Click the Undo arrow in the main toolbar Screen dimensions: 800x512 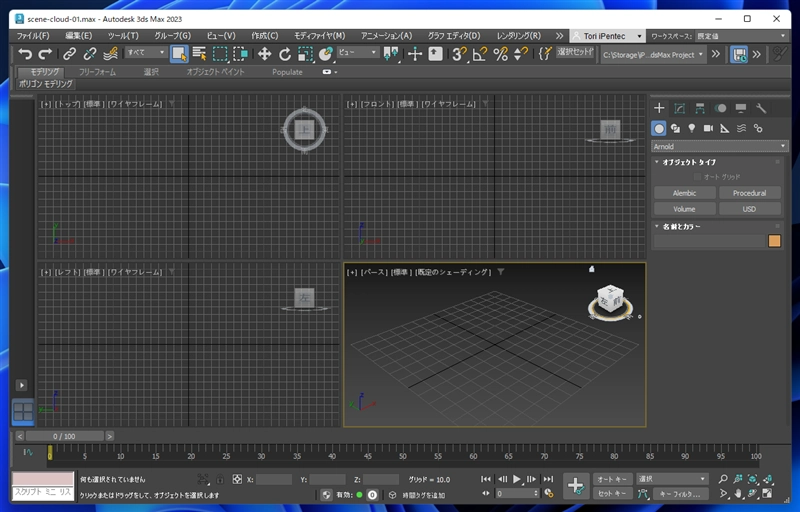25,54
